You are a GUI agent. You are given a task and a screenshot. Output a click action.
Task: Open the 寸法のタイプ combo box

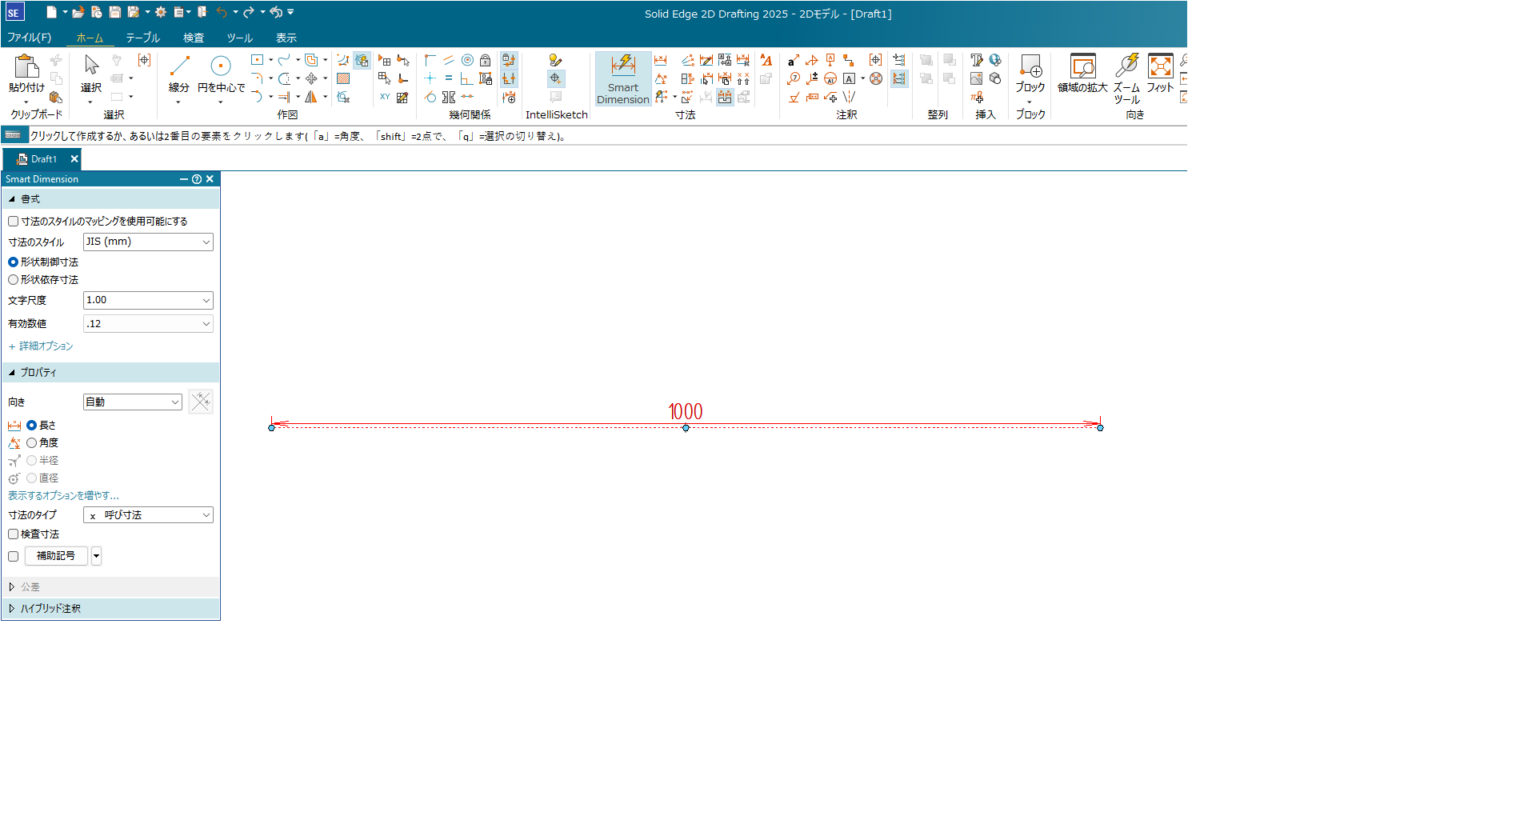147,514
